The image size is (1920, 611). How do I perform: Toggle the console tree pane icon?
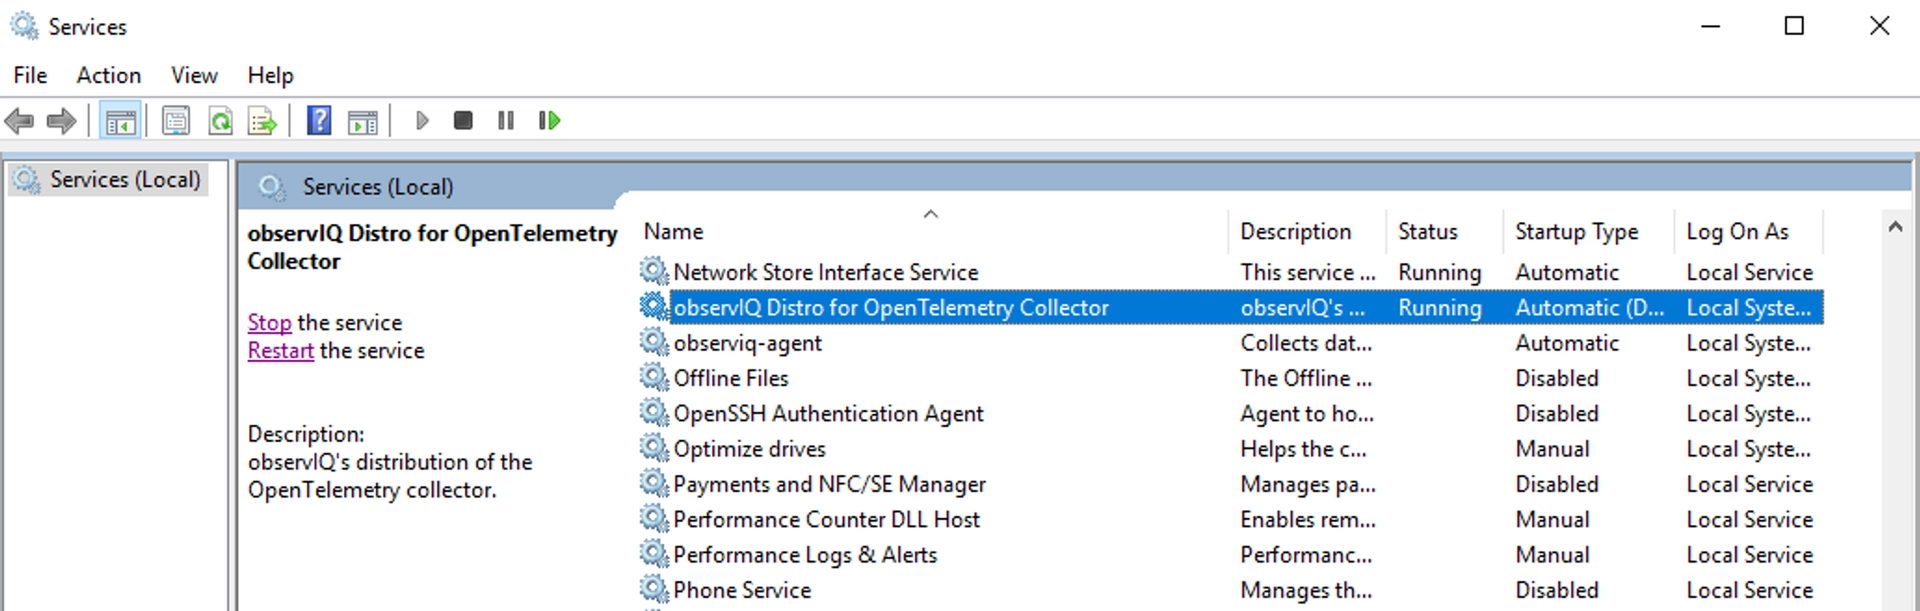coord(121,122)
